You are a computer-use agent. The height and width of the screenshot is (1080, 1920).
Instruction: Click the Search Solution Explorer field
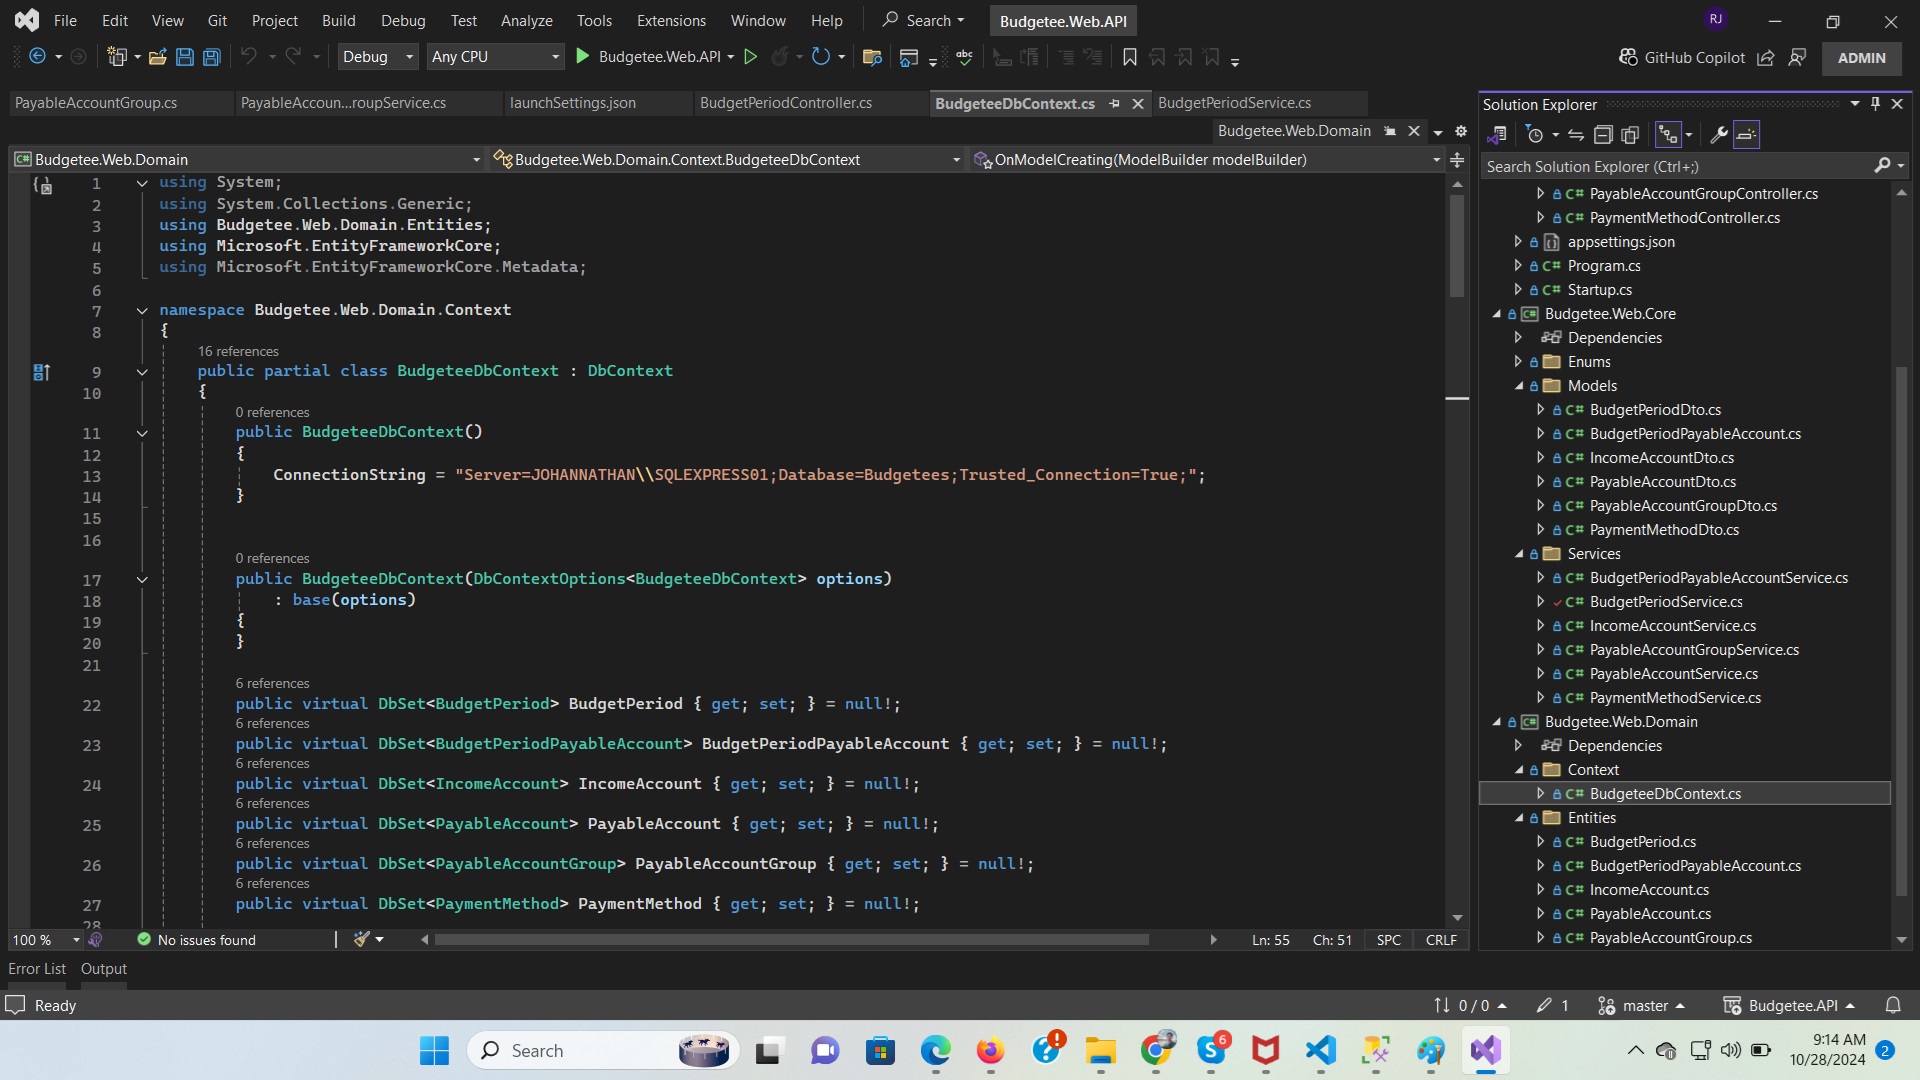[1675, 166]
